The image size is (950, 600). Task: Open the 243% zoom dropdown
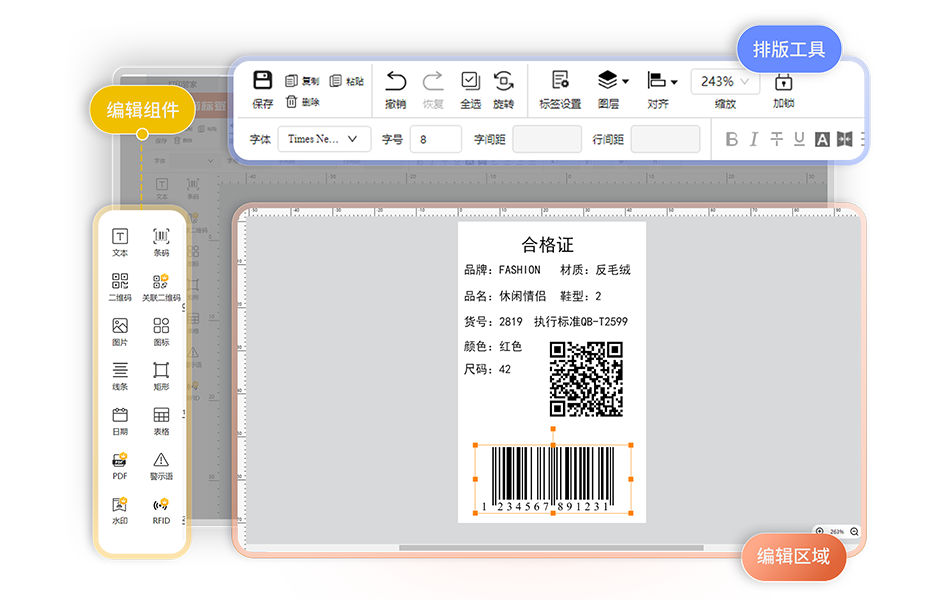(x=725, y=81)
